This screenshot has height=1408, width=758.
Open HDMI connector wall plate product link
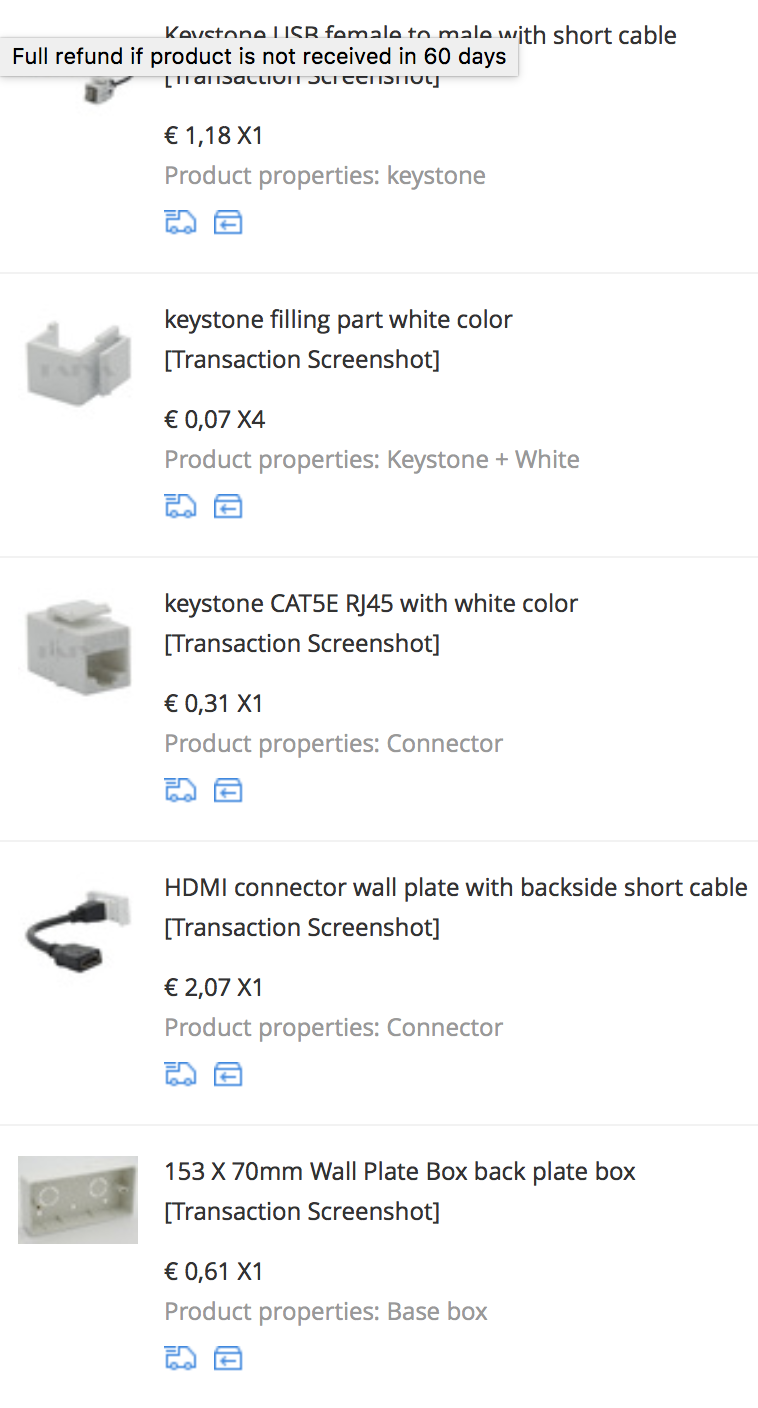pyautogui.click(x=455, y=888)
